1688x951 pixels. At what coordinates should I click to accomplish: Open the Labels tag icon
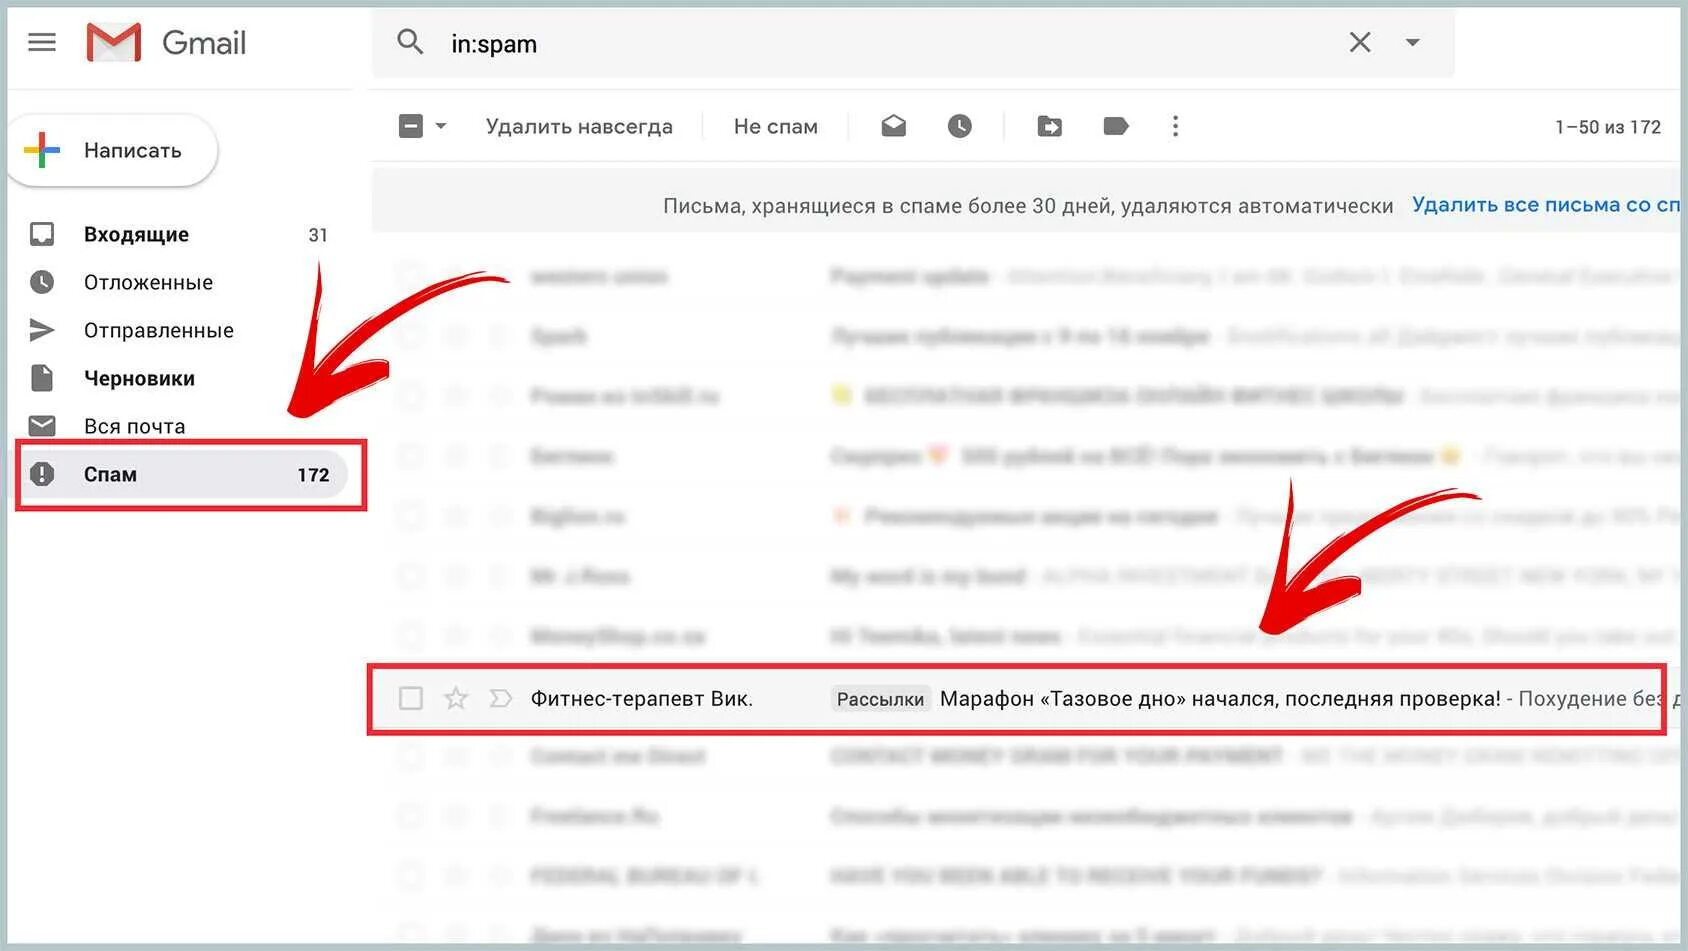1116,126
